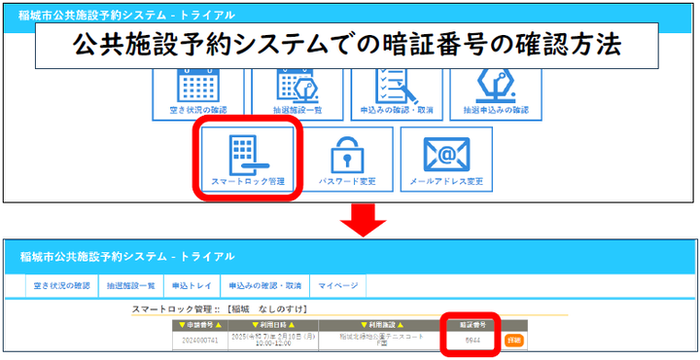Sort 利用施設 column ascending with up arrow
The image size is (700, 360).
[x=400, y=325]
